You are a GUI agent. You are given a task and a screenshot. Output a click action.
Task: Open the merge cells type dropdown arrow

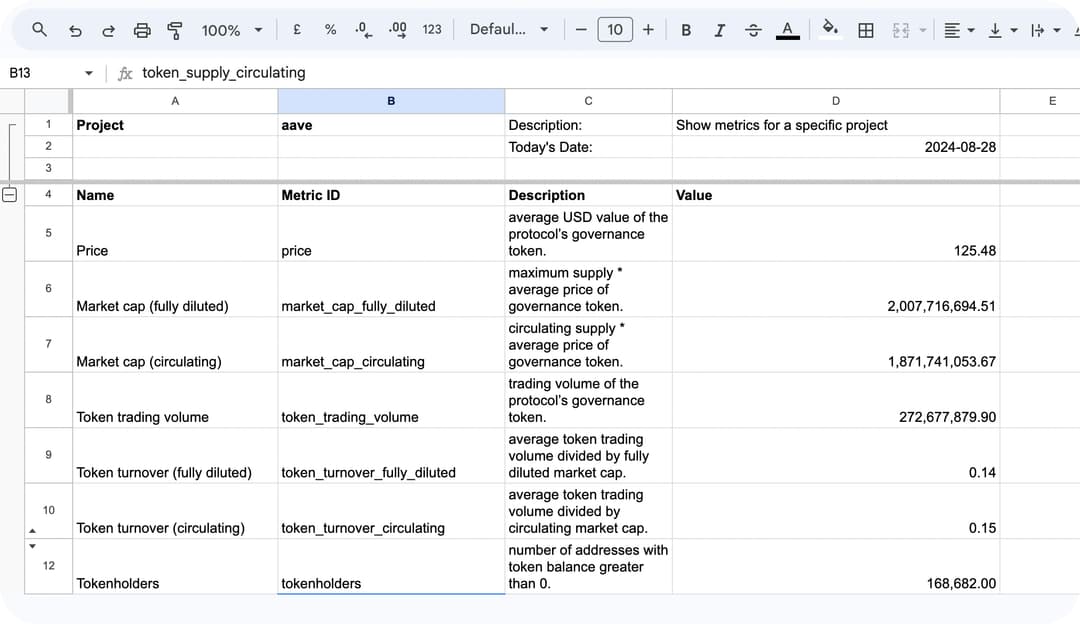click(923, 30)
